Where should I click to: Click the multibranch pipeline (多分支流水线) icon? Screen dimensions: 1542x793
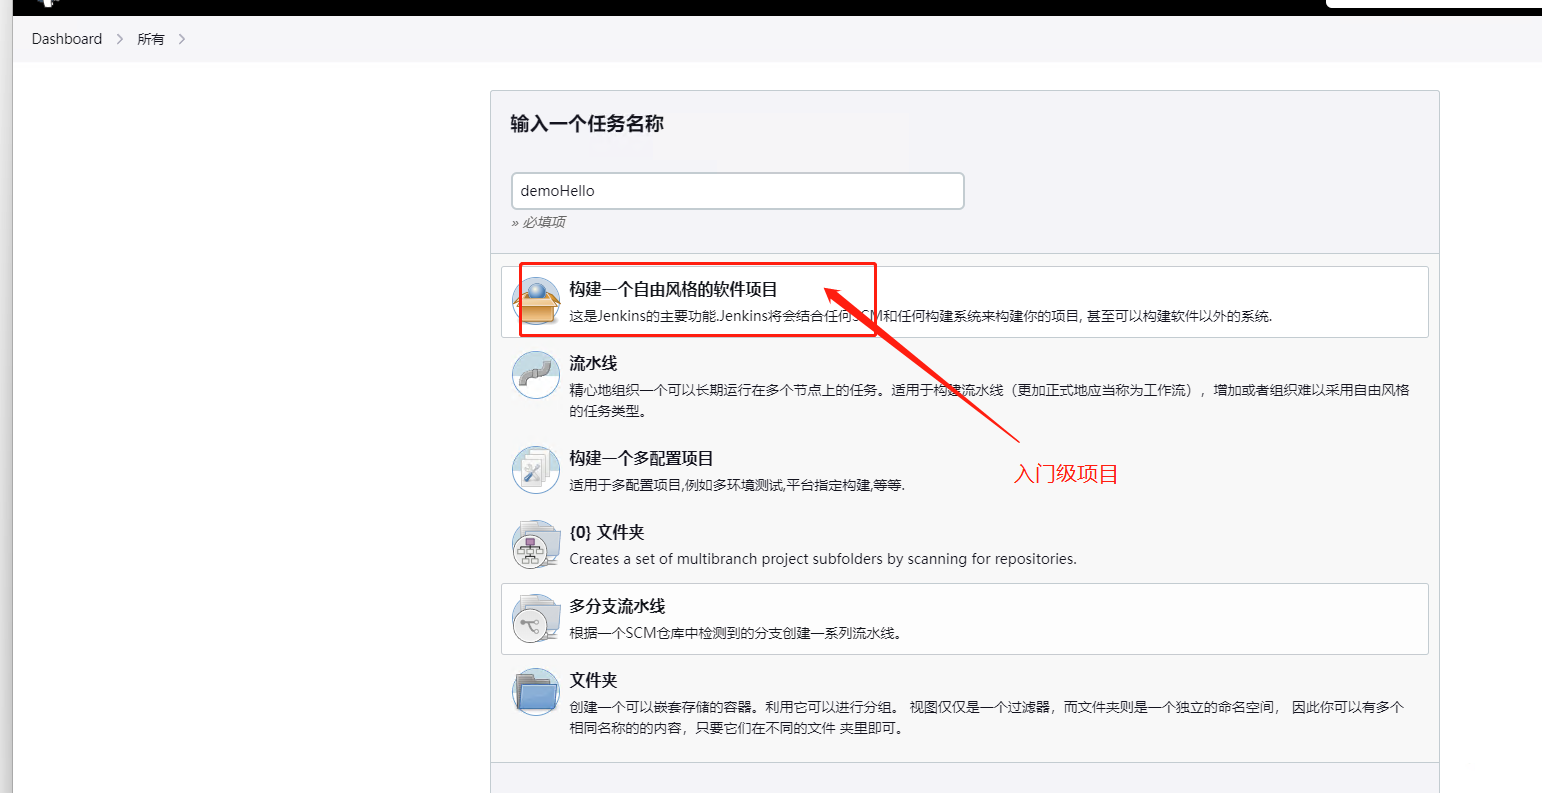coord(536,618)
